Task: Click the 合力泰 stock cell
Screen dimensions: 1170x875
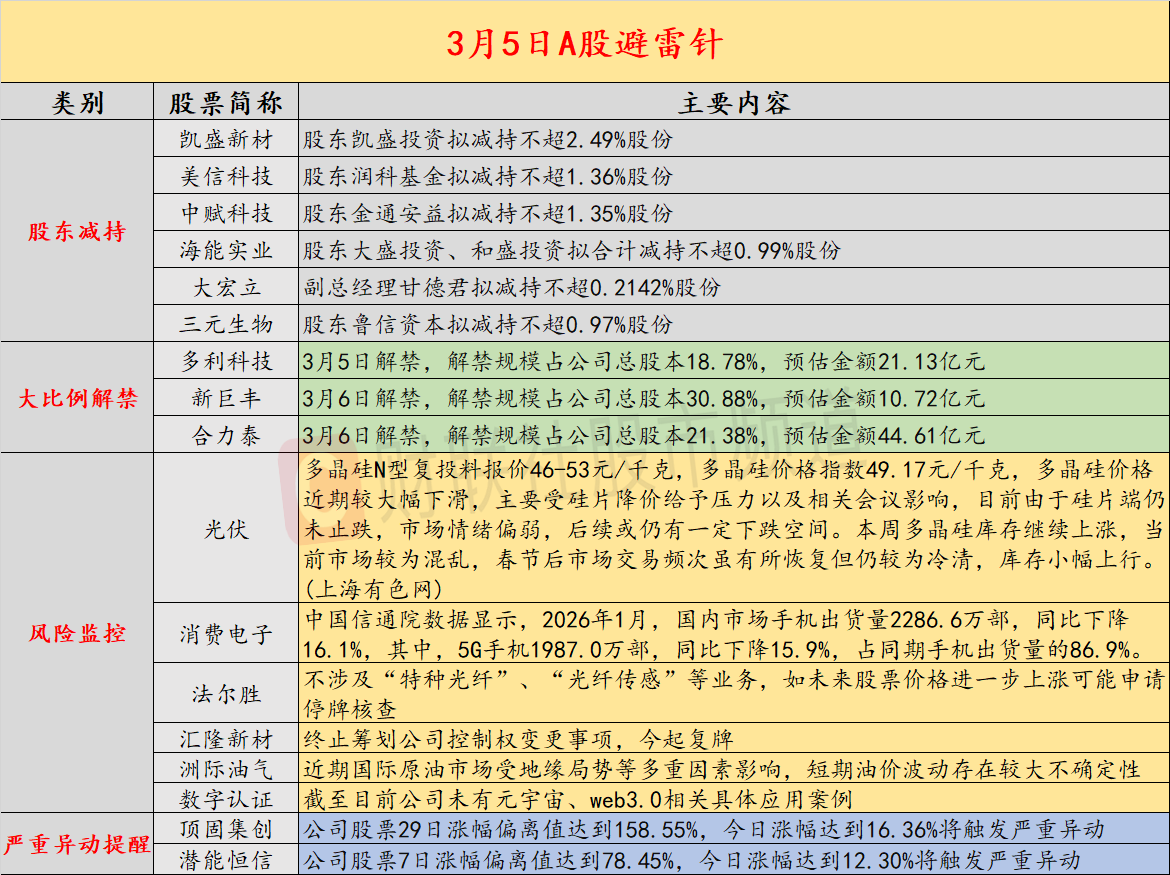Action: (x=225, y=435)
